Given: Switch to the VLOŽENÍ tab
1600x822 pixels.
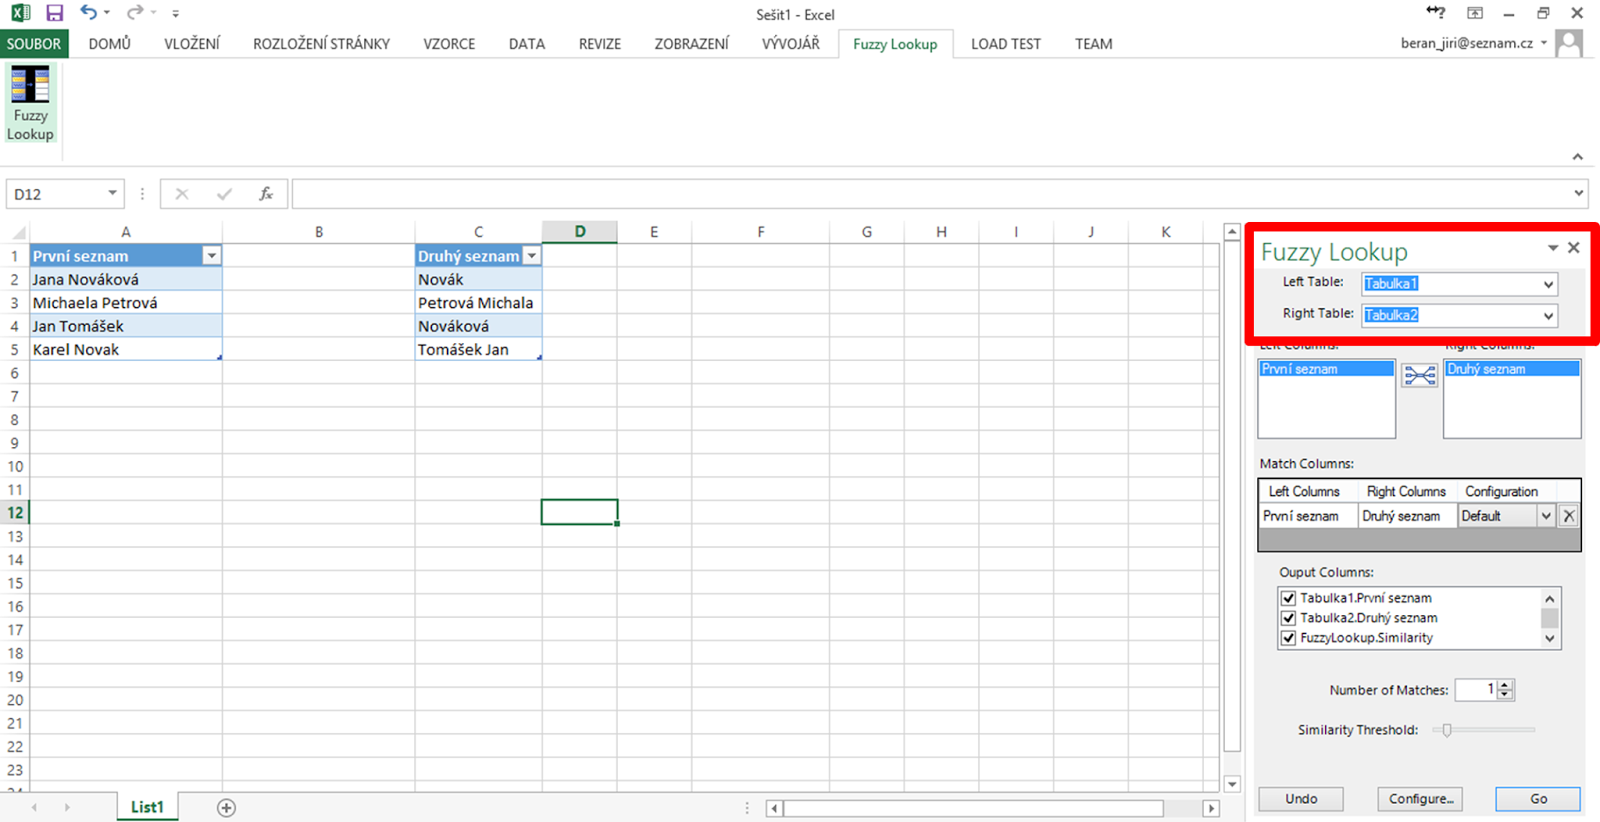Looking at the screenshot, I should coord(192,44).
